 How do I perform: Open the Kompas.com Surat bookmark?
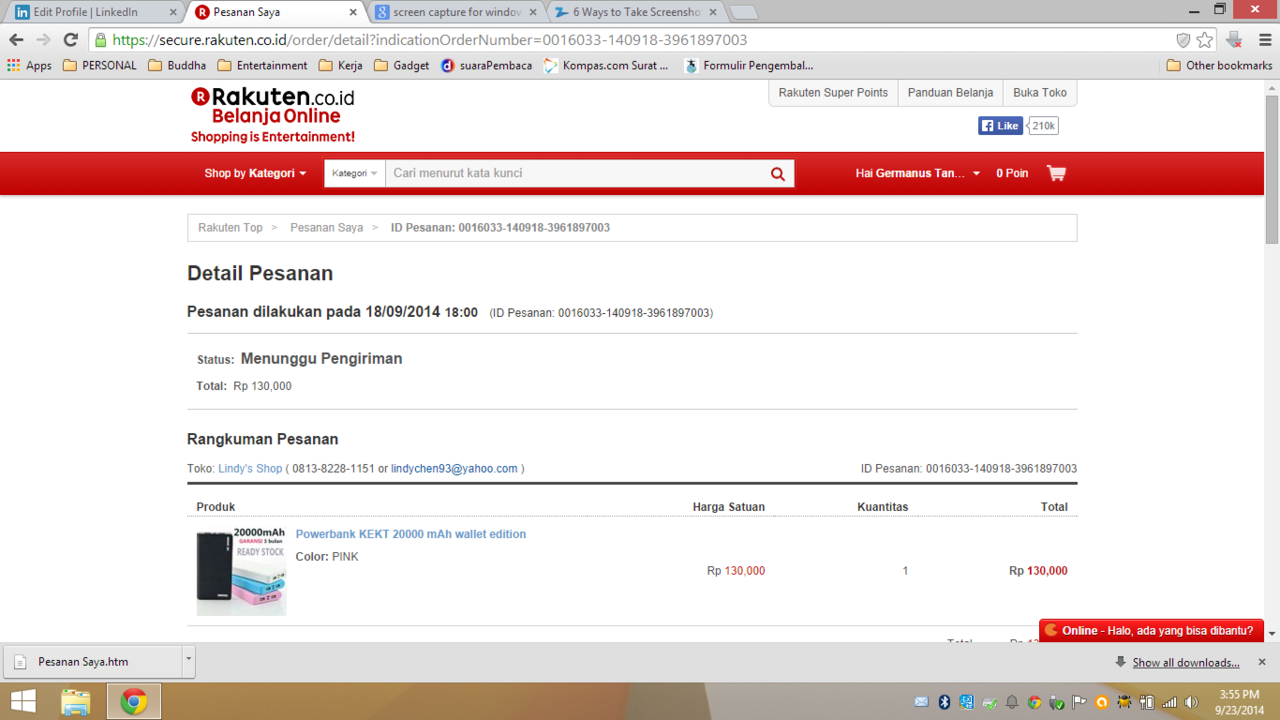click(x=606, y=65)
